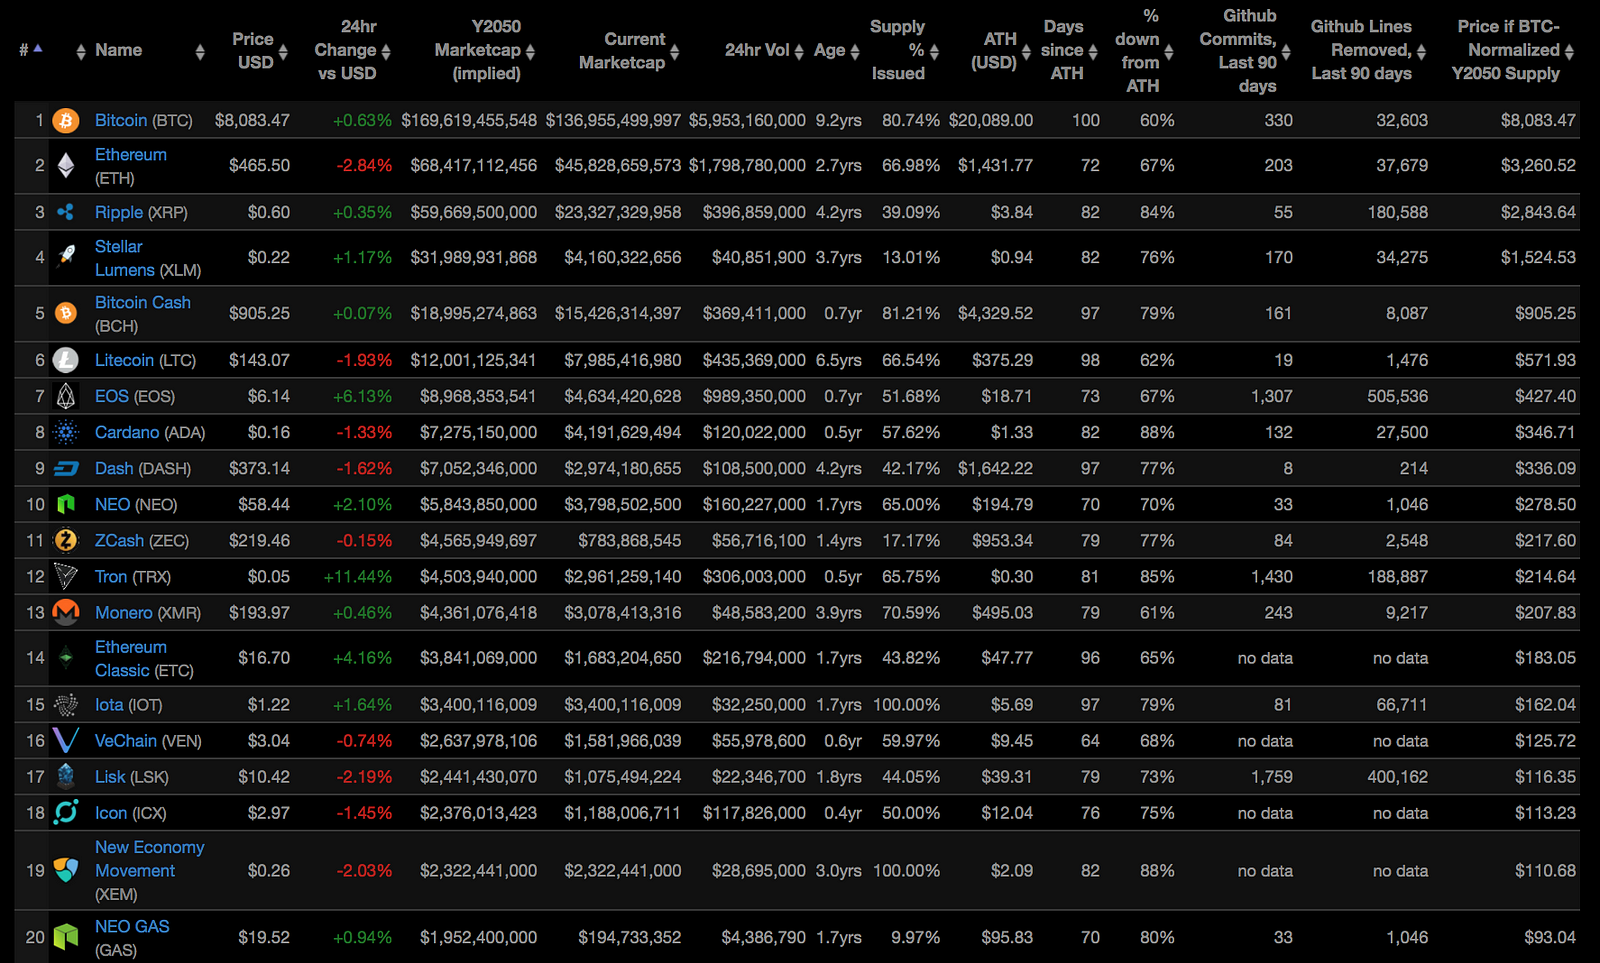The width and height of the screenshot is (1600, 963).
Task: Click the New Economy Movement logo icon
Action: coord(66,870)
